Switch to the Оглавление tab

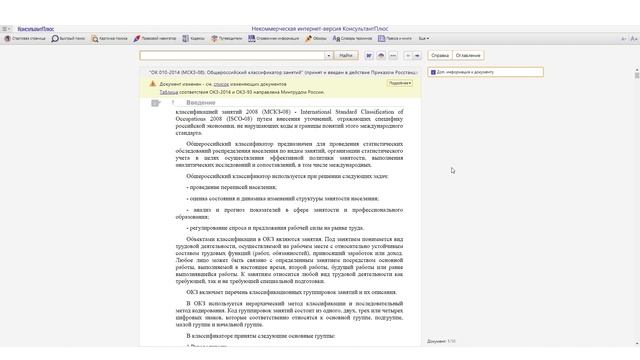(x=468, y=56)
